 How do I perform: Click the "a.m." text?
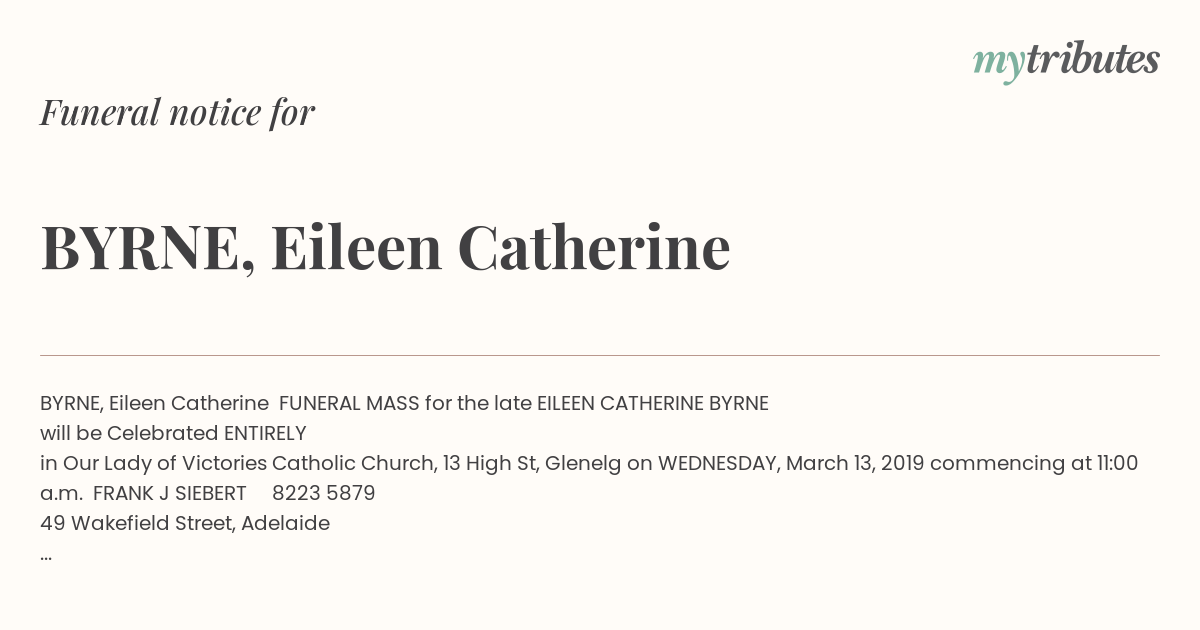point(61,493)
